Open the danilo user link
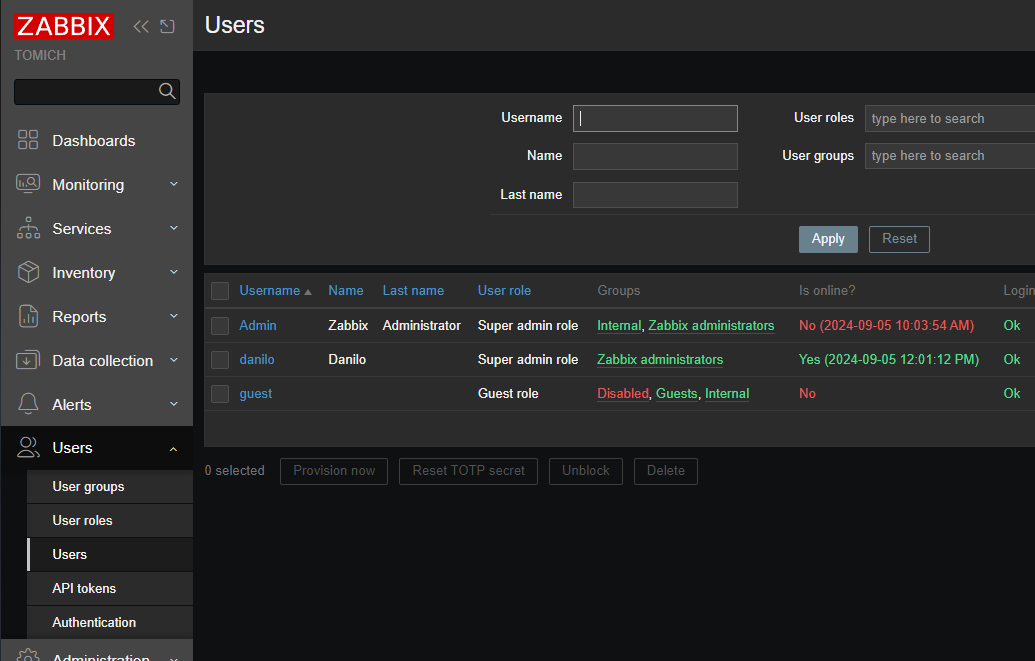Image resolution: width=1035 pixels, height=661 pixels. [x=257, y=360]
